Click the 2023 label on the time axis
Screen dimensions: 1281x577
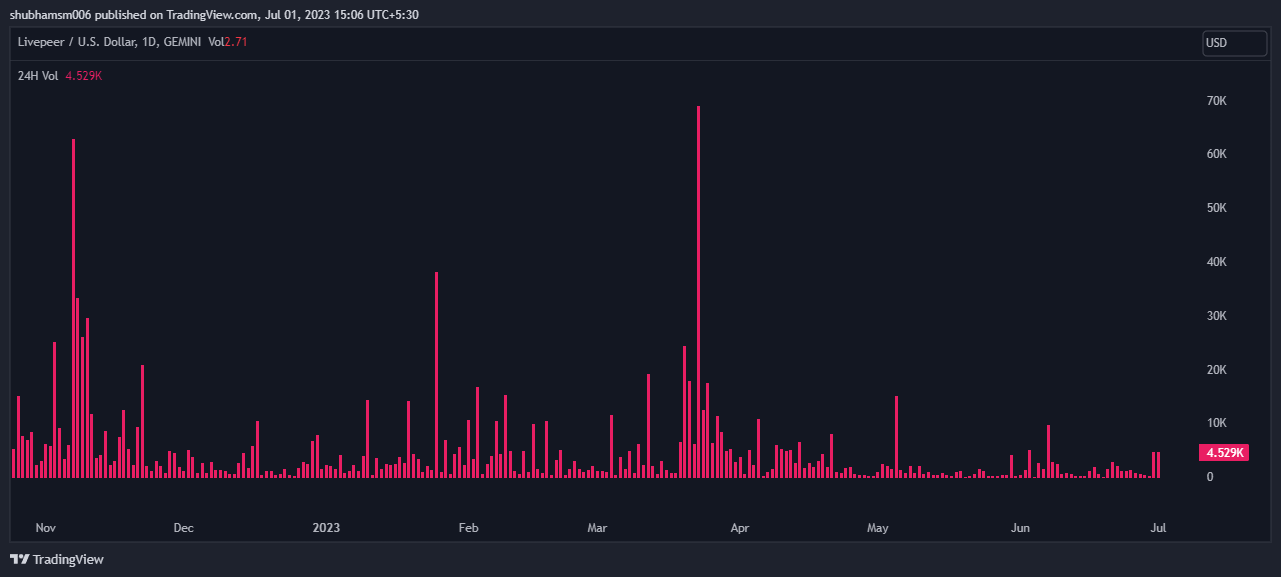(327, 527)
